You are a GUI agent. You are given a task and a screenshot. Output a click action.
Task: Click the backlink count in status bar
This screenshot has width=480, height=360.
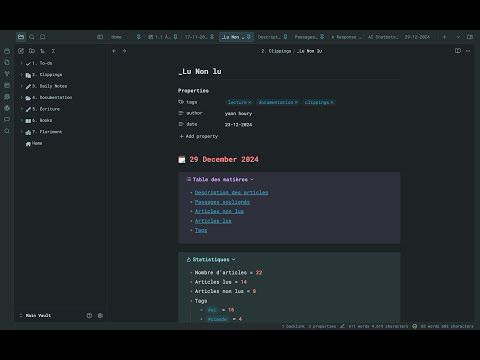(x=293, y=326)
